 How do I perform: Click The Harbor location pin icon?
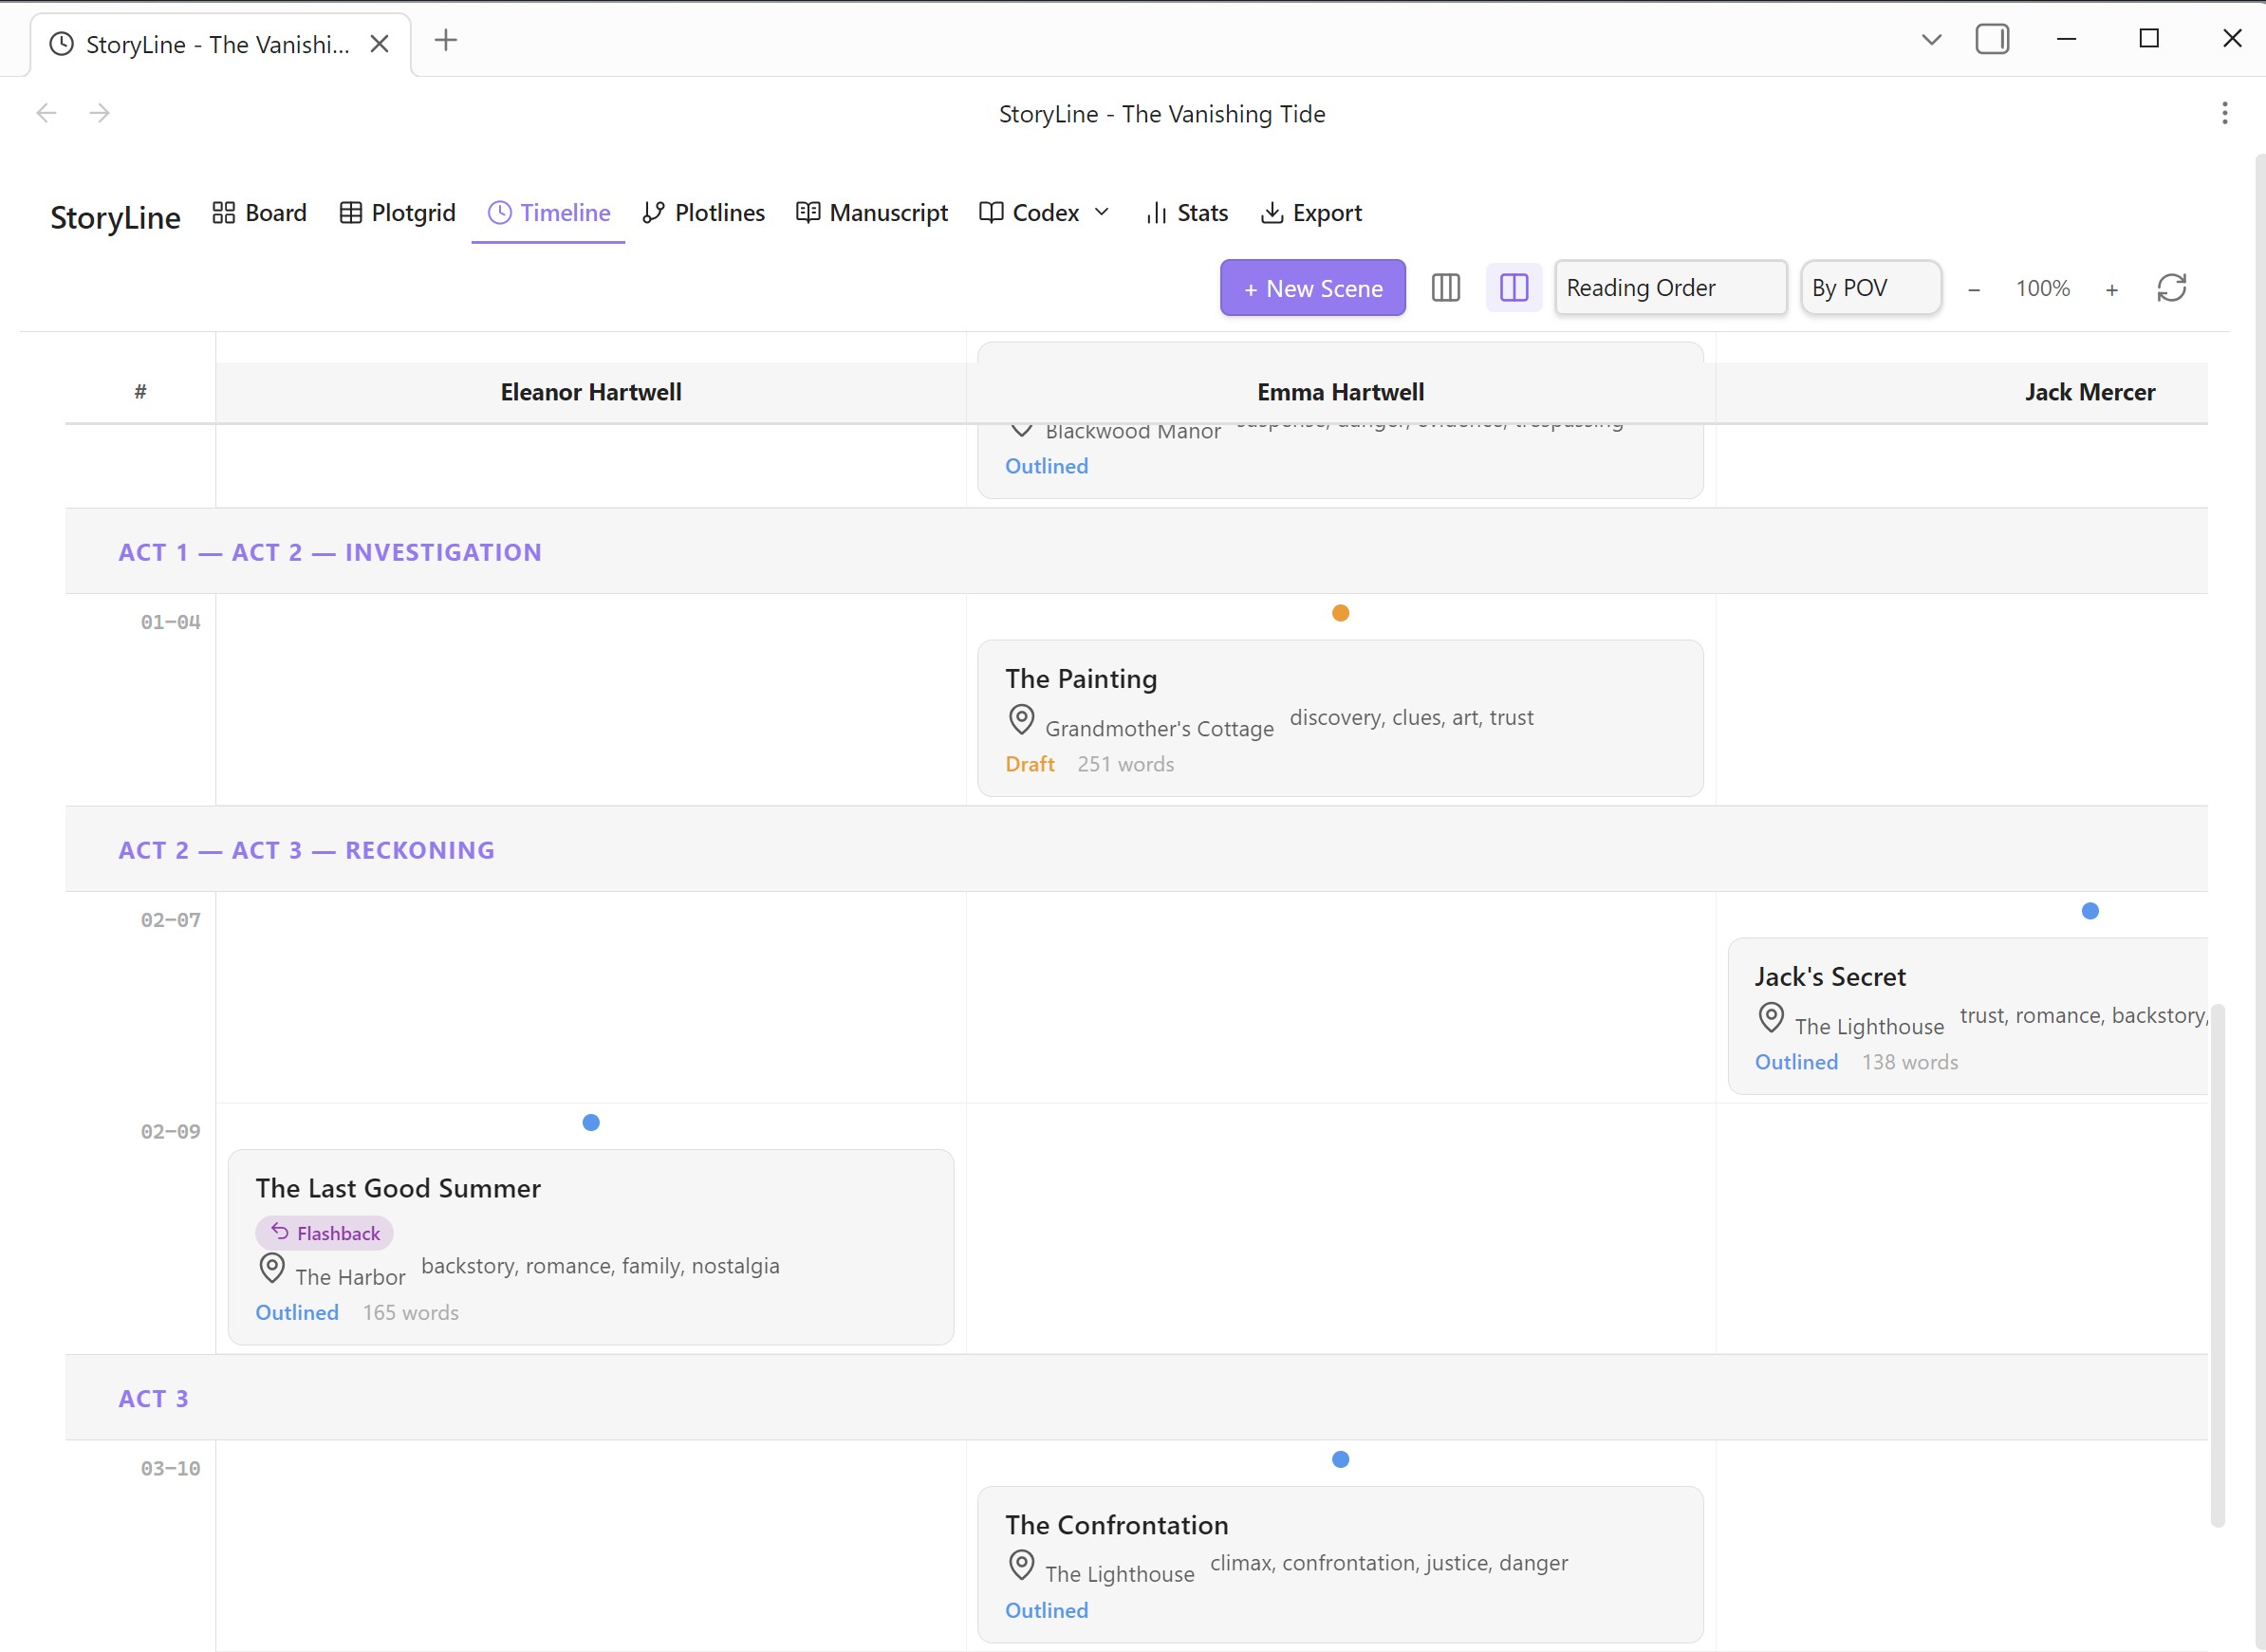coord(271,1267)
